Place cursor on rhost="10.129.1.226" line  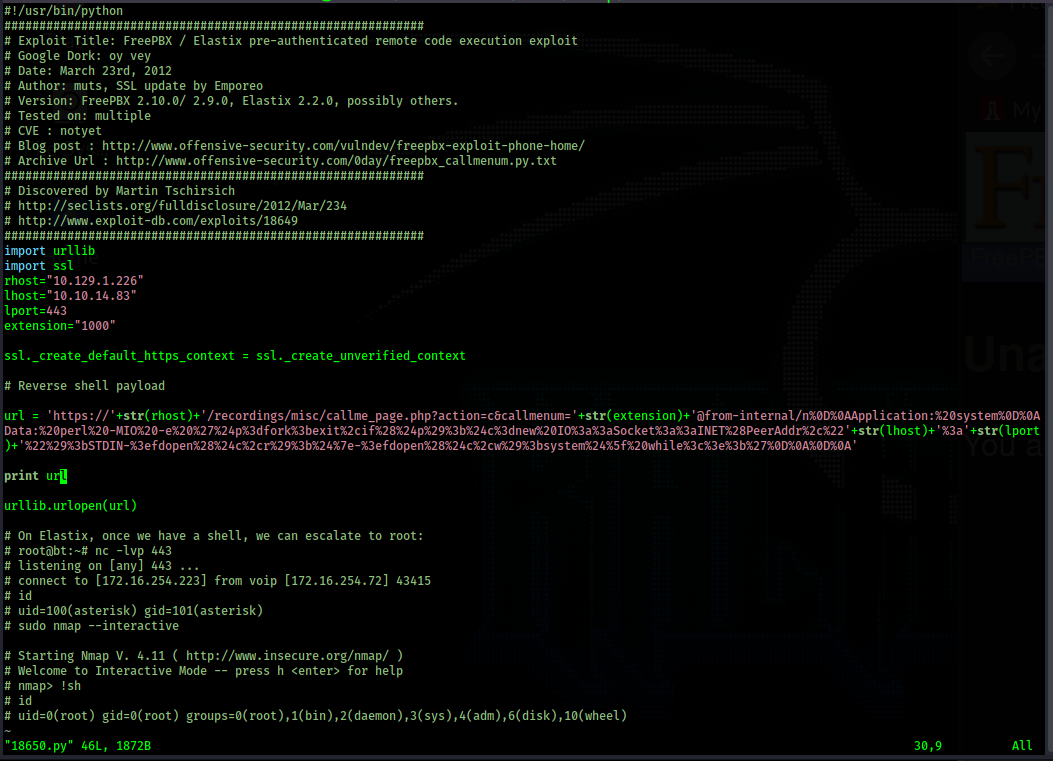[x=74, y=281]
